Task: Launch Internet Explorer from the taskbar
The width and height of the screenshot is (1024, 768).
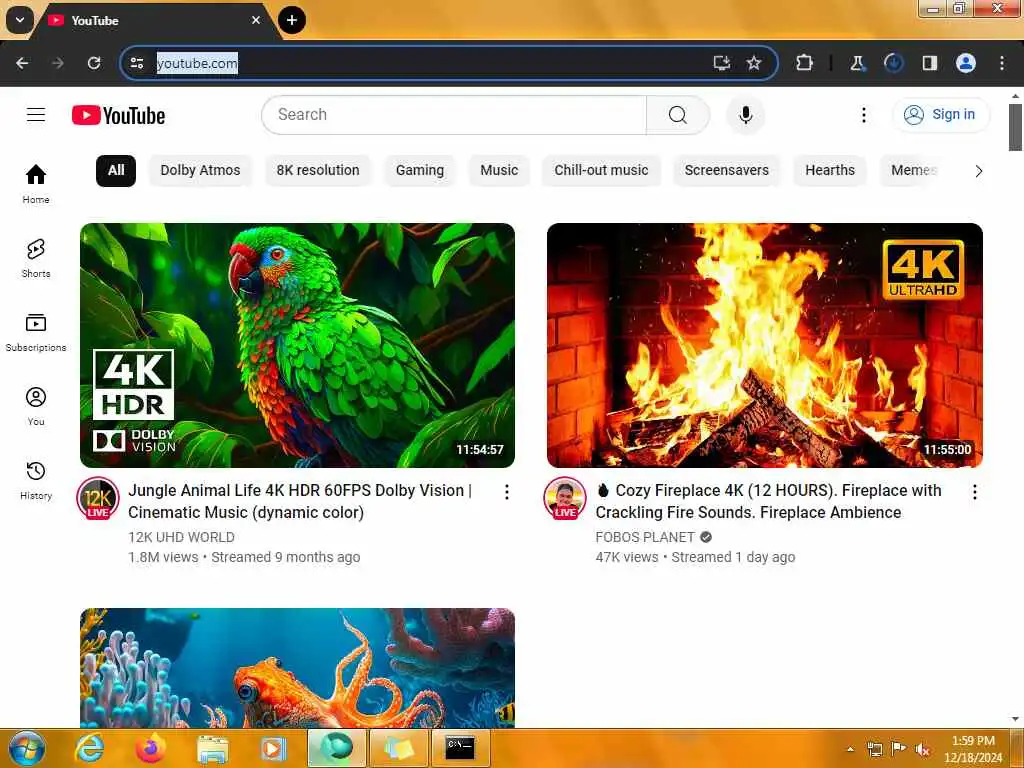Action: coord(89,748)
